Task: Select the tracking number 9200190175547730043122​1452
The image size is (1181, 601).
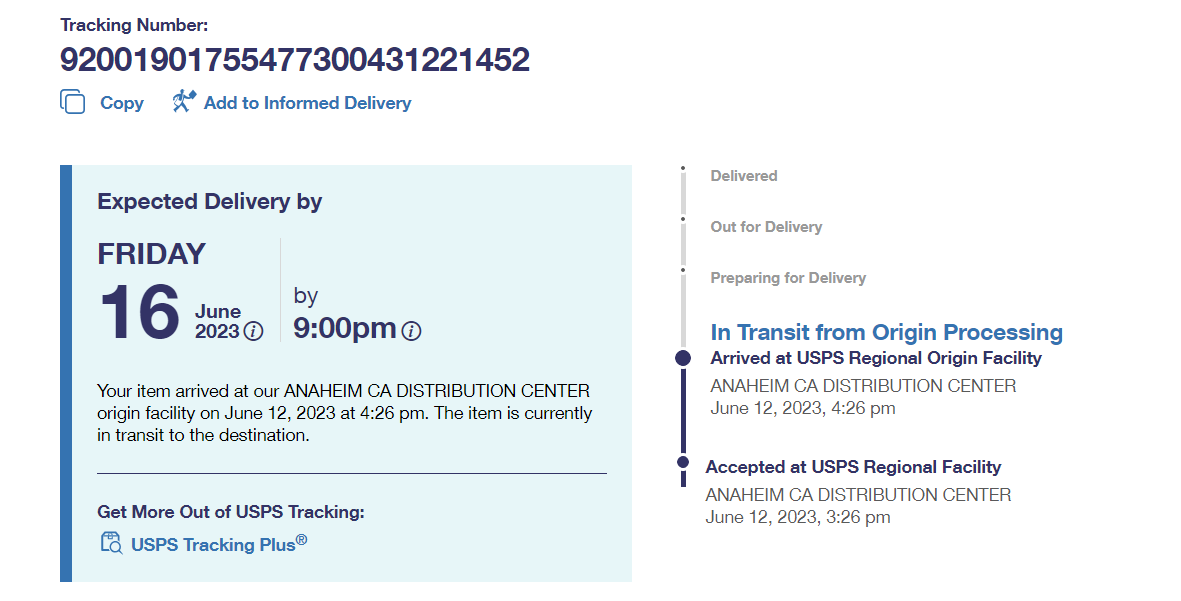Action: 295,60
